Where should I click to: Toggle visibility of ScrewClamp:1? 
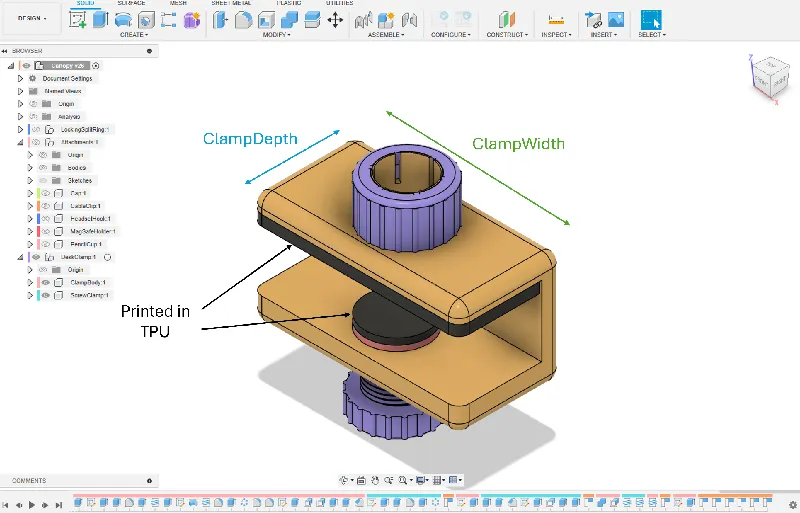[x=45, y=296]
